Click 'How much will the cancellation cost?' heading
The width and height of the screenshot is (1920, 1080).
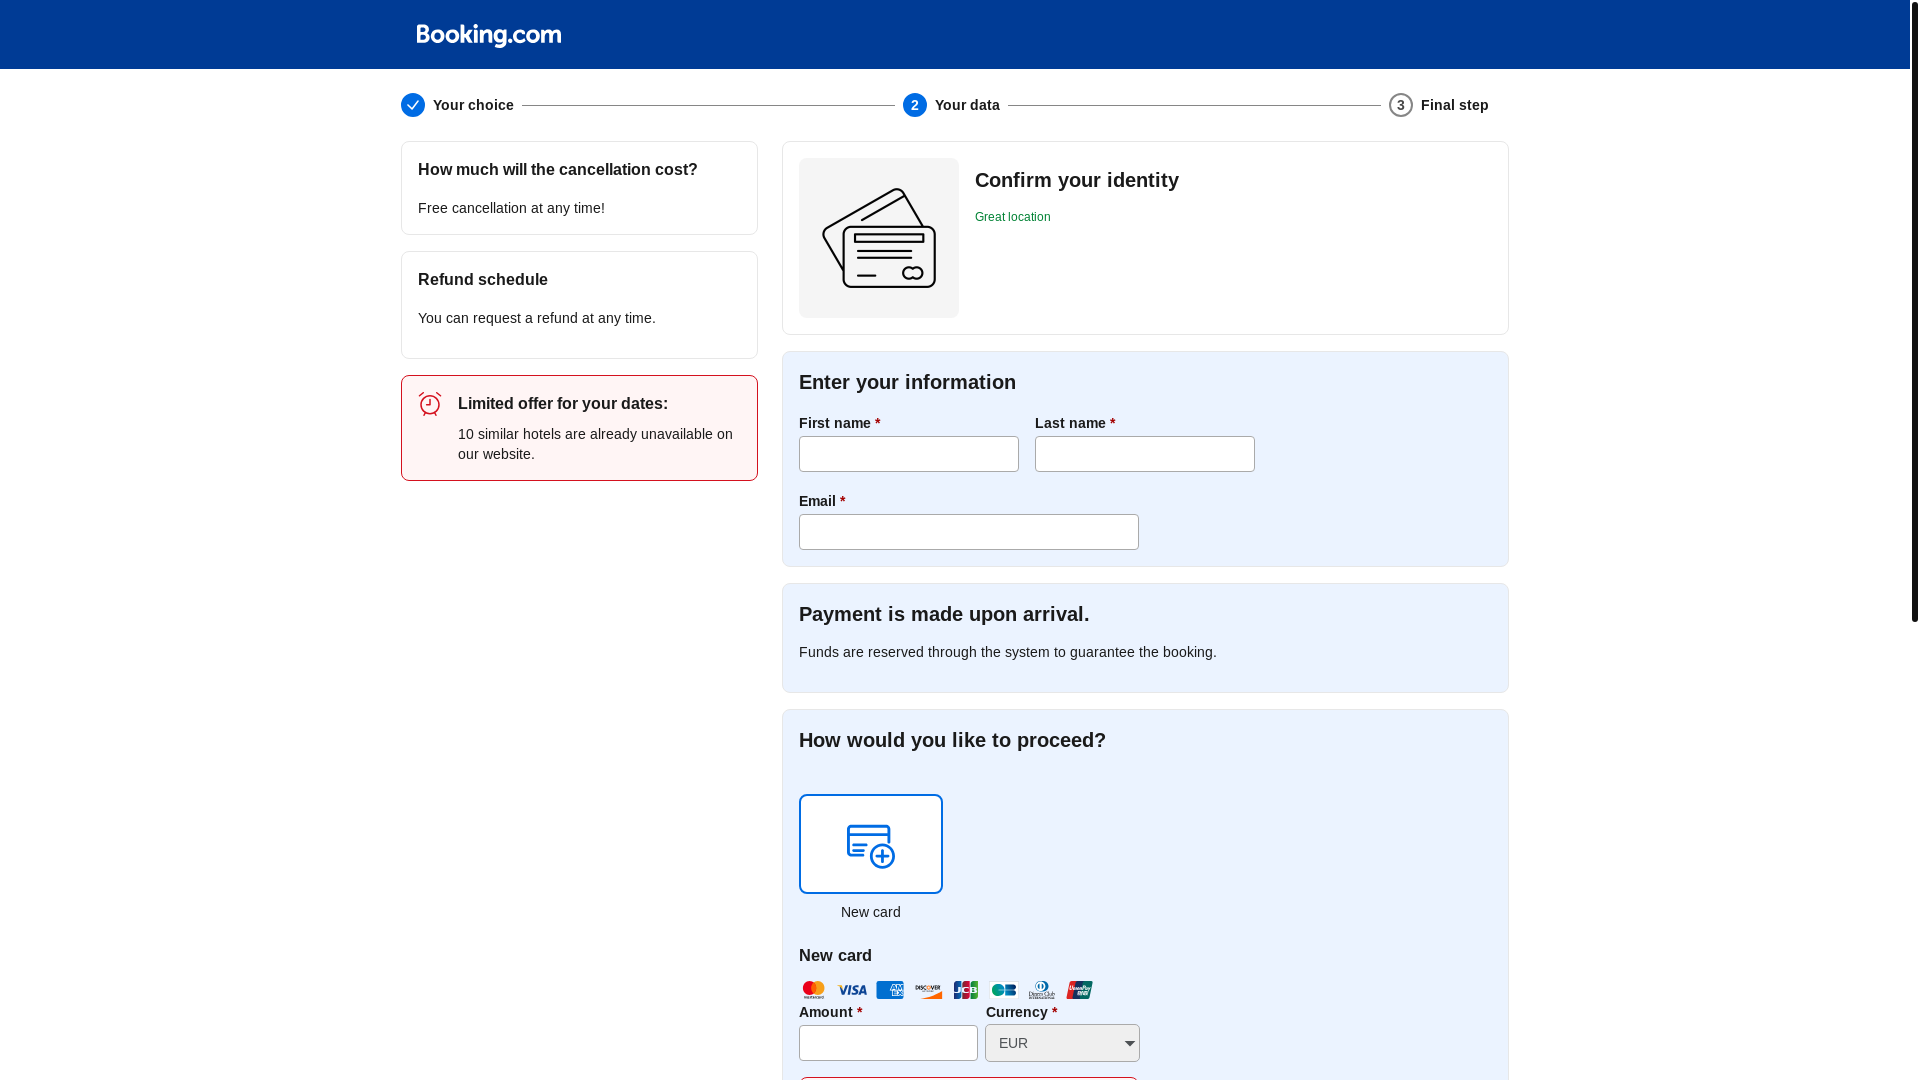(558, 170)
